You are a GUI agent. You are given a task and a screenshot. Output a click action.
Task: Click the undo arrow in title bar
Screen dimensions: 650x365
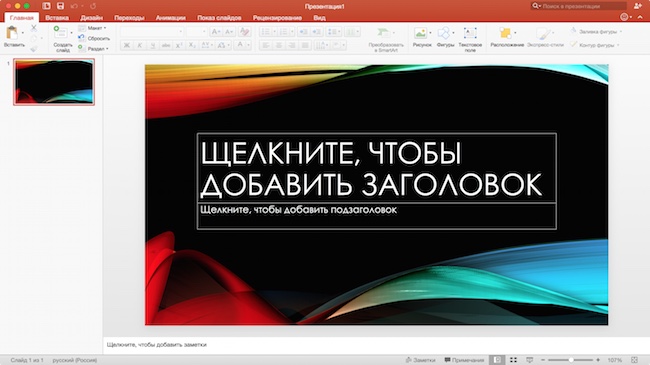(74, 6)
